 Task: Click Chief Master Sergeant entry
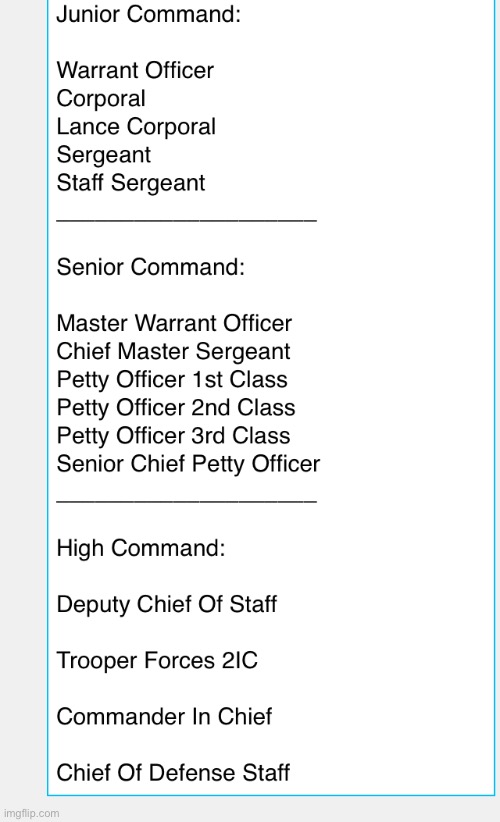tap(173, 352)
